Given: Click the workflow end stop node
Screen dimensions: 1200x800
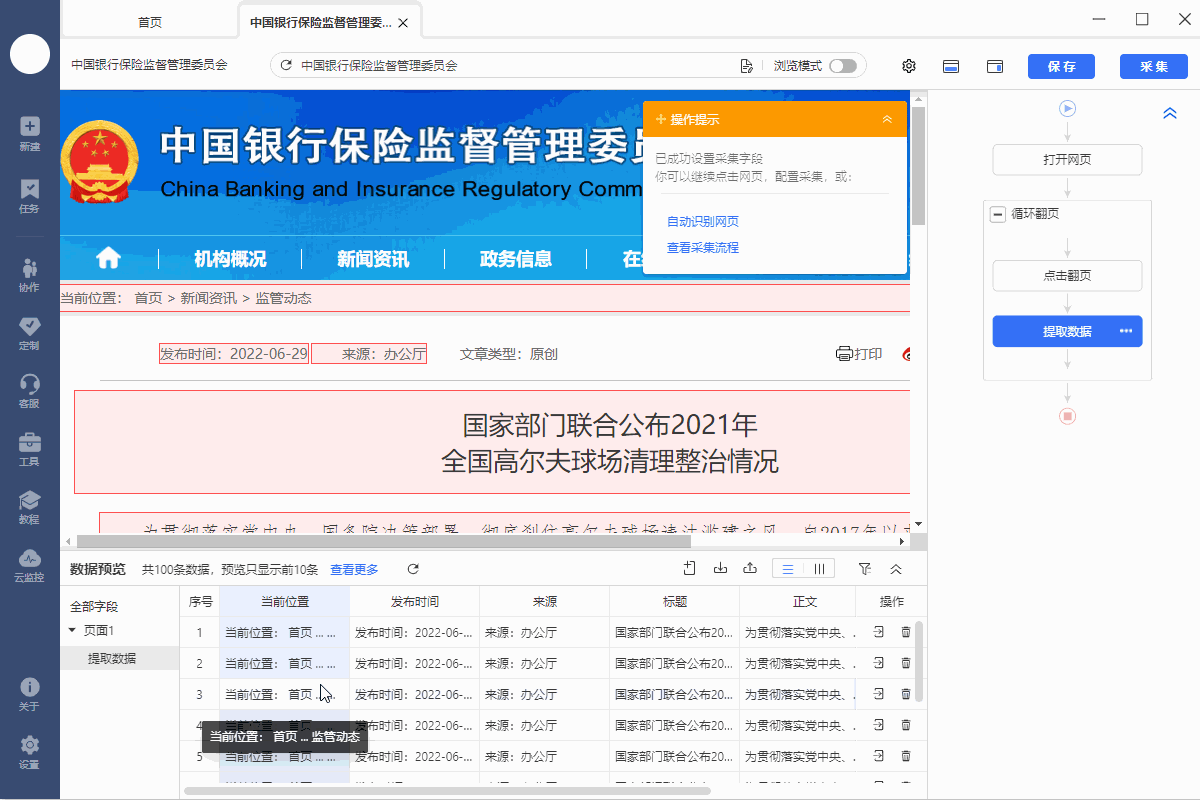Looking at the screenshot, I should click(x=1067, y=416).
